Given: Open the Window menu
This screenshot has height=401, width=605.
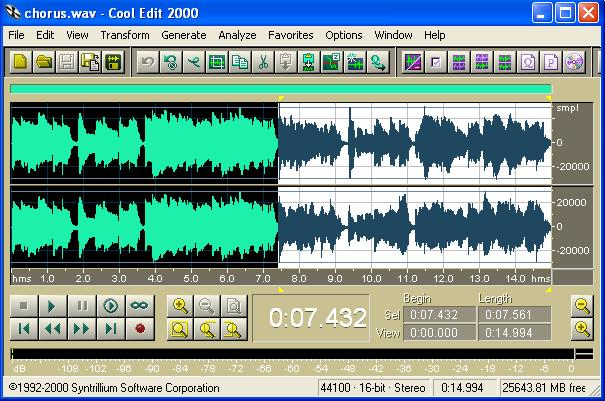Looking at the screenshot, I should 393,35.
